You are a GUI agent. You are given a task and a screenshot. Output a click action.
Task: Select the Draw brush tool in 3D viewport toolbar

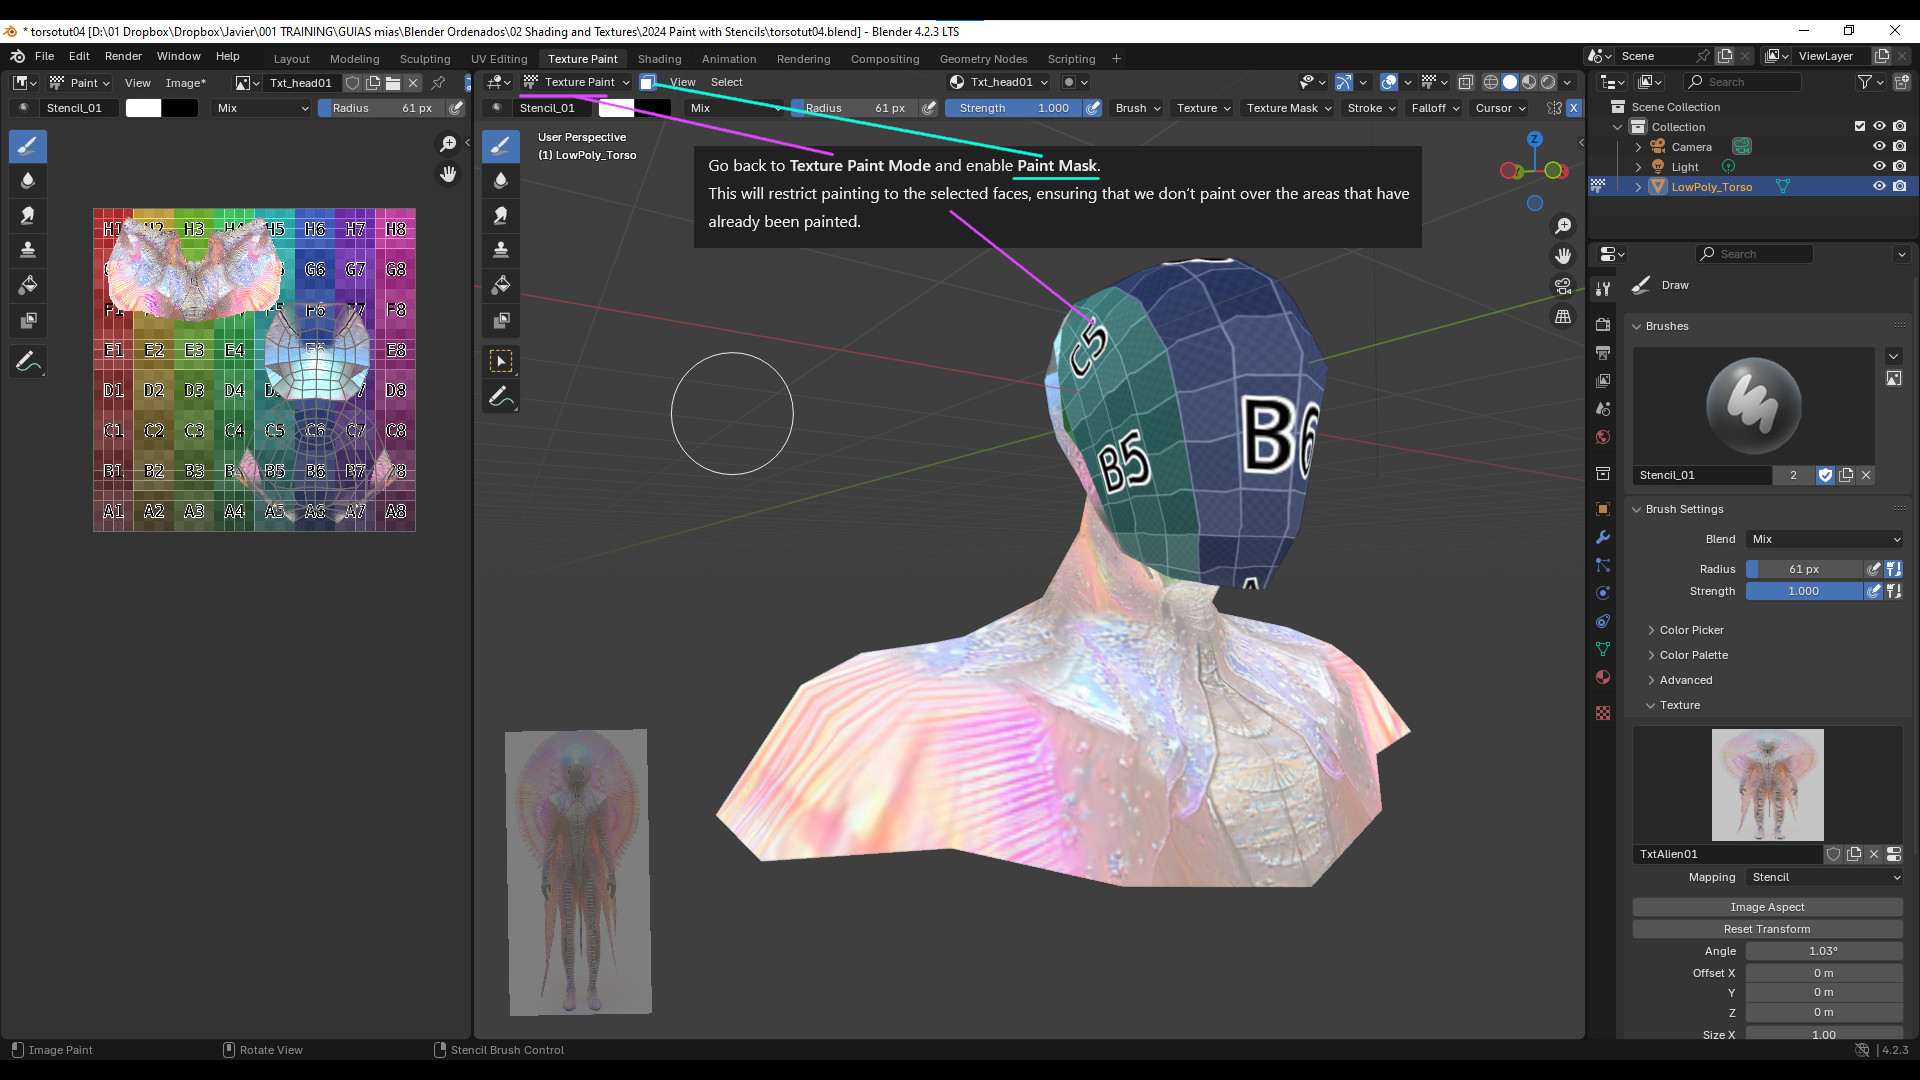[x=501, y=146]
